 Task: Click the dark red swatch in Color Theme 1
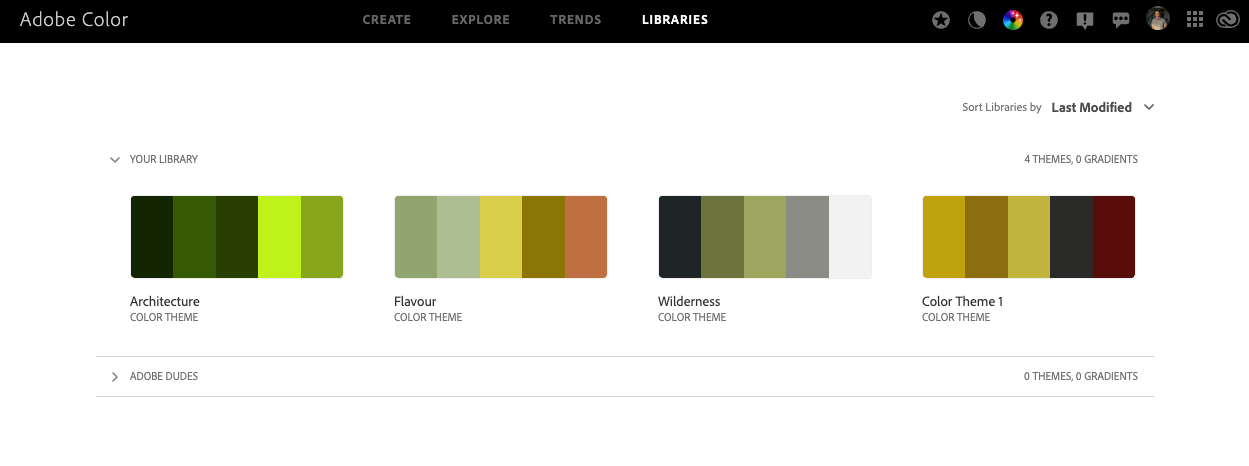click(1114, 237)
